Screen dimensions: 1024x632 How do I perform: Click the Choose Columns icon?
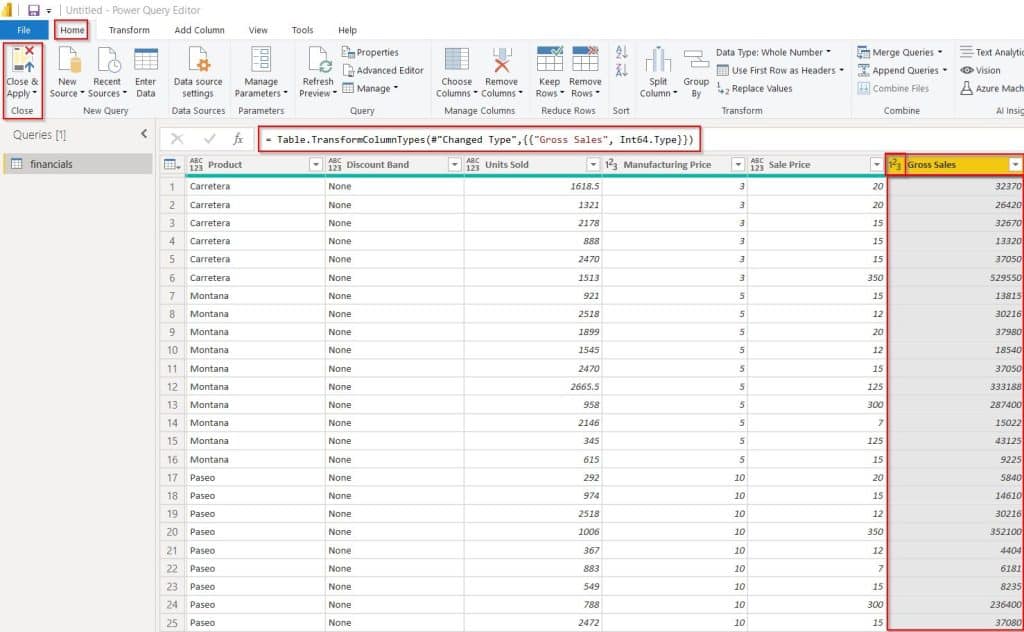456,59
